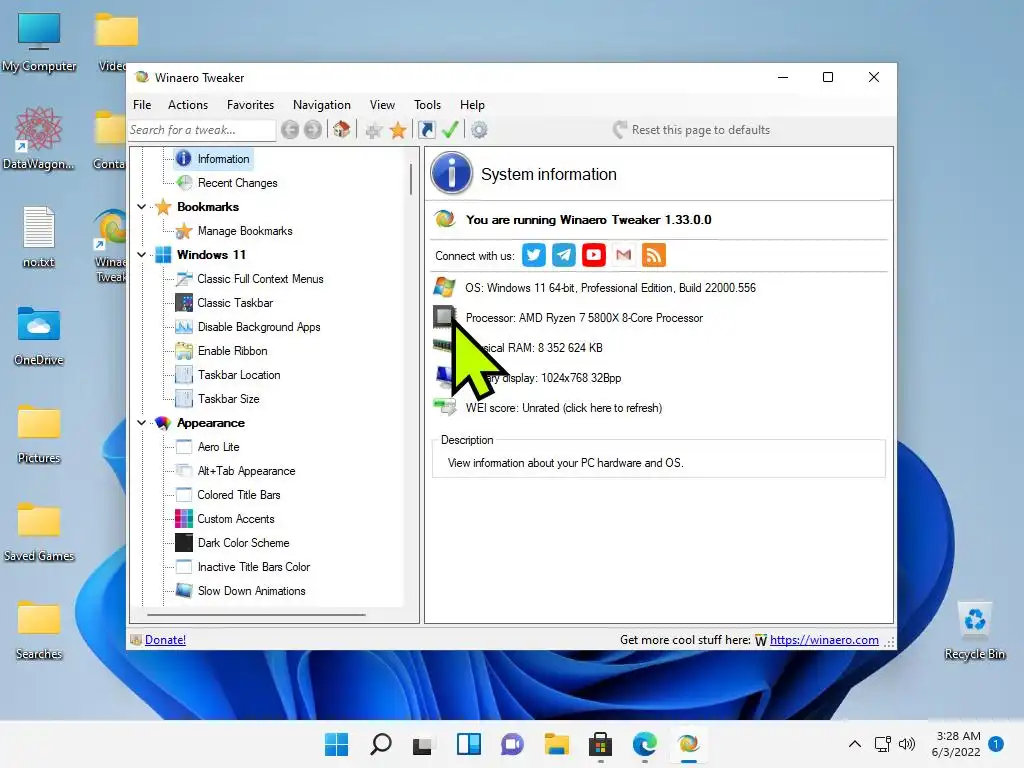Screen dimensions: 1024x768
Task: Click the Windows Start button
Action: [x=337, y=744]
